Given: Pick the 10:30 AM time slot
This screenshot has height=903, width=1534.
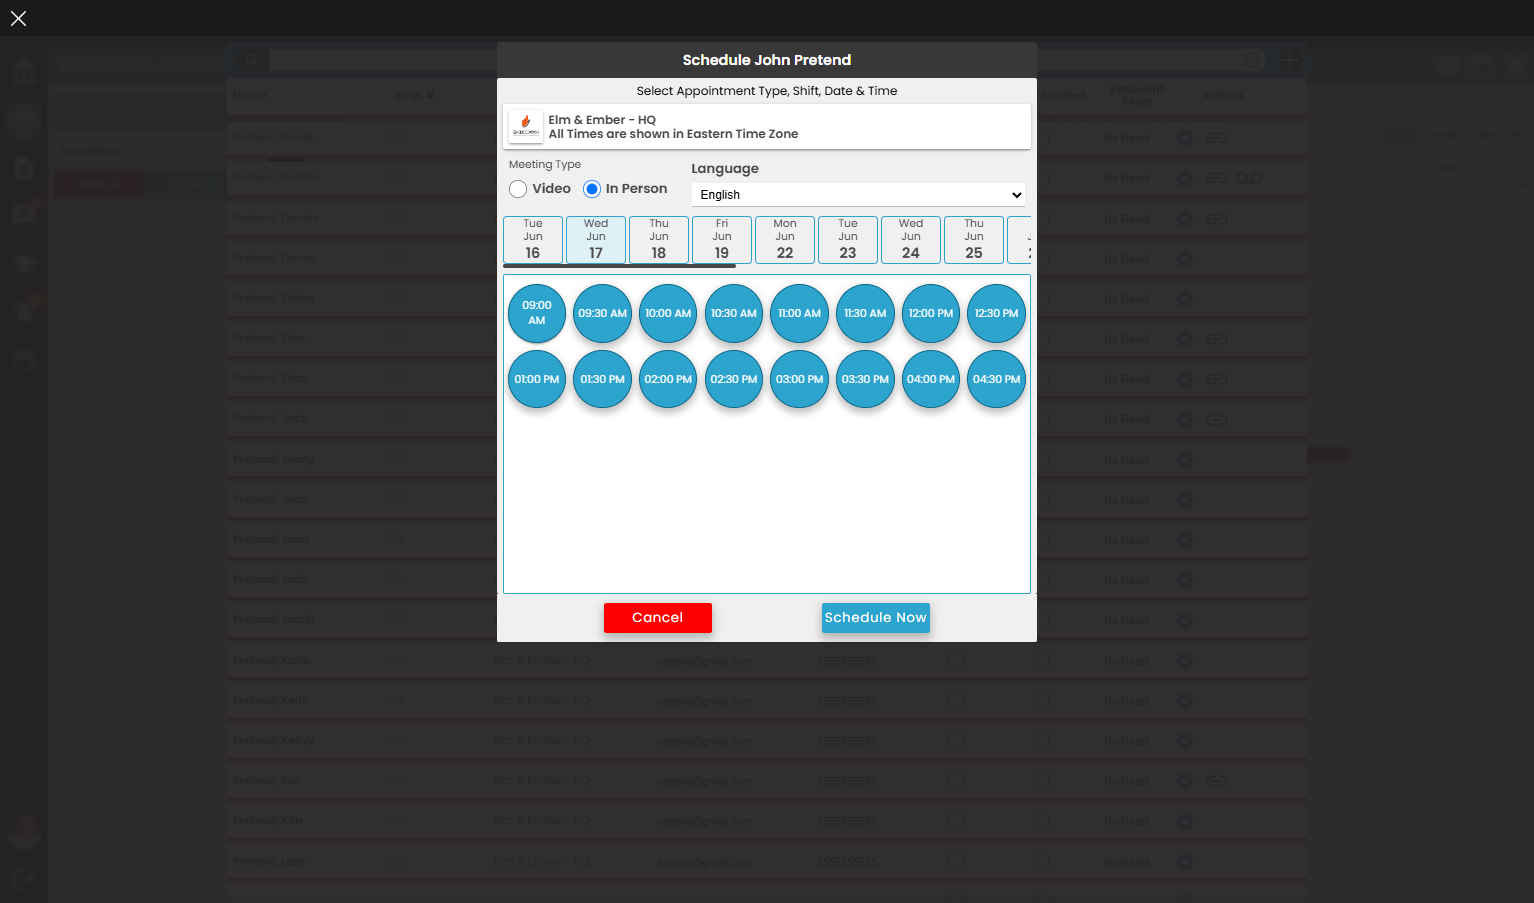Looking at the screenshot, I should coord(734,313).
